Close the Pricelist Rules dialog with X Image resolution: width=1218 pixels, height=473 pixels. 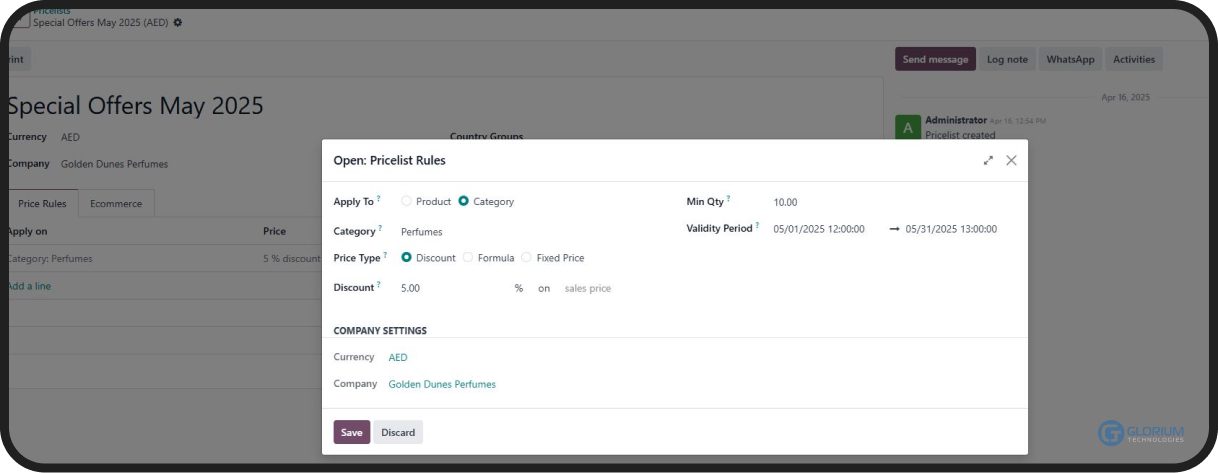(1011, 160)
